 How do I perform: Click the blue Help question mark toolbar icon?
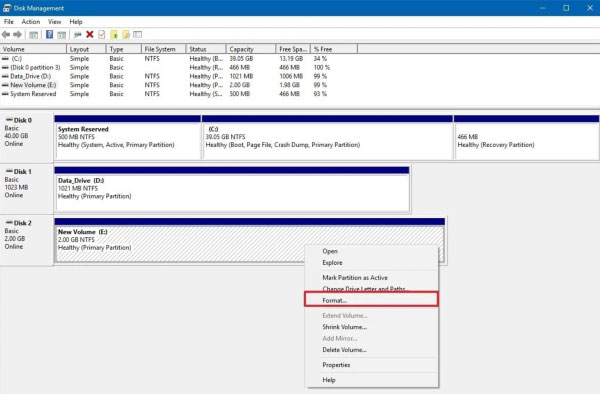49,34
